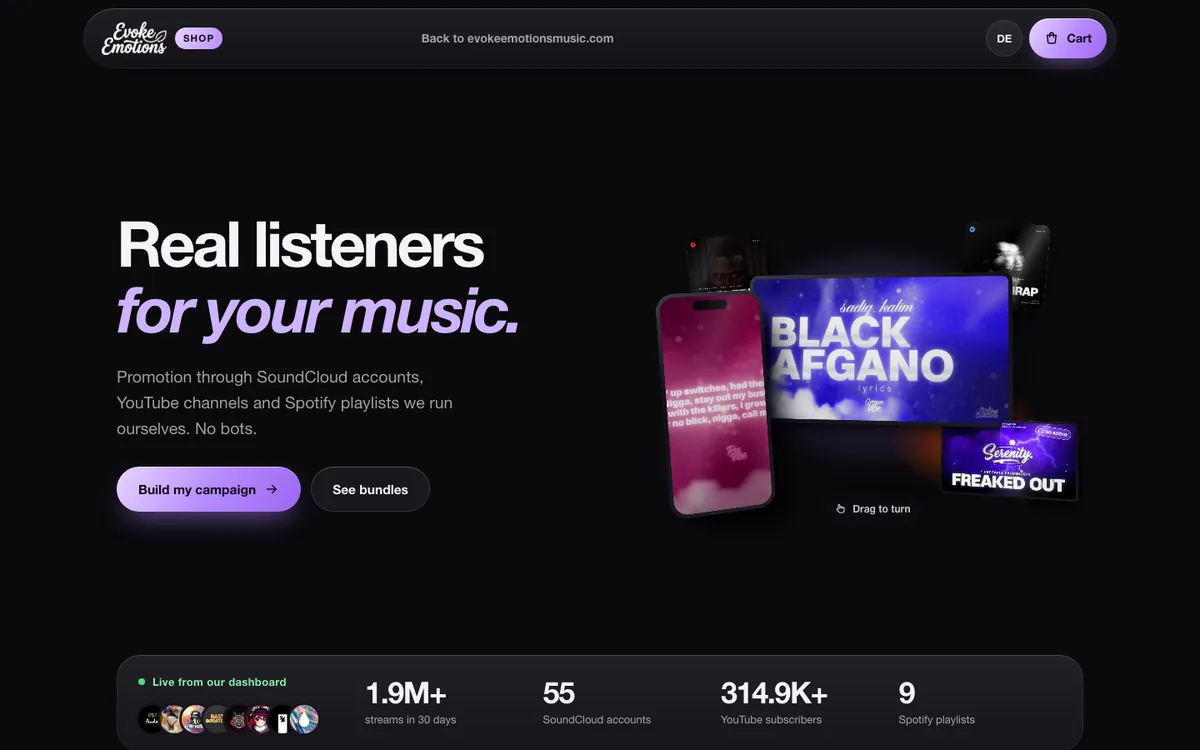Screen dimensions: 1200x750
Task: Click the YouTube subscribers label
Action: [x=771, y=720]
